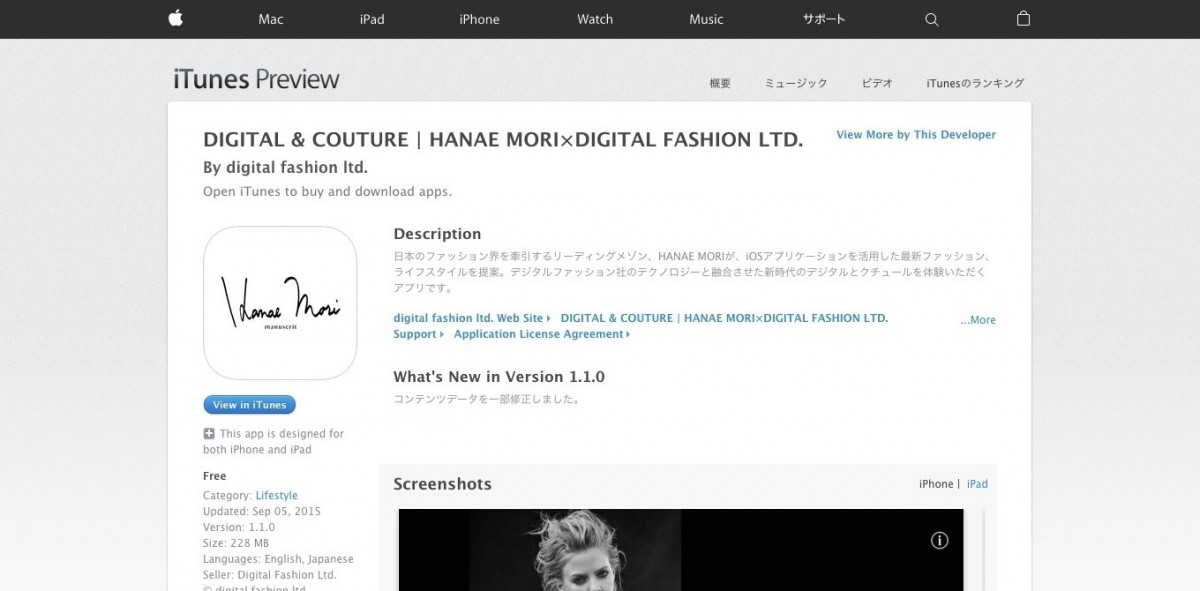This screenshot has height=591, width=1200.
Task: Open the Watch menu
Action: coord(595,19)
